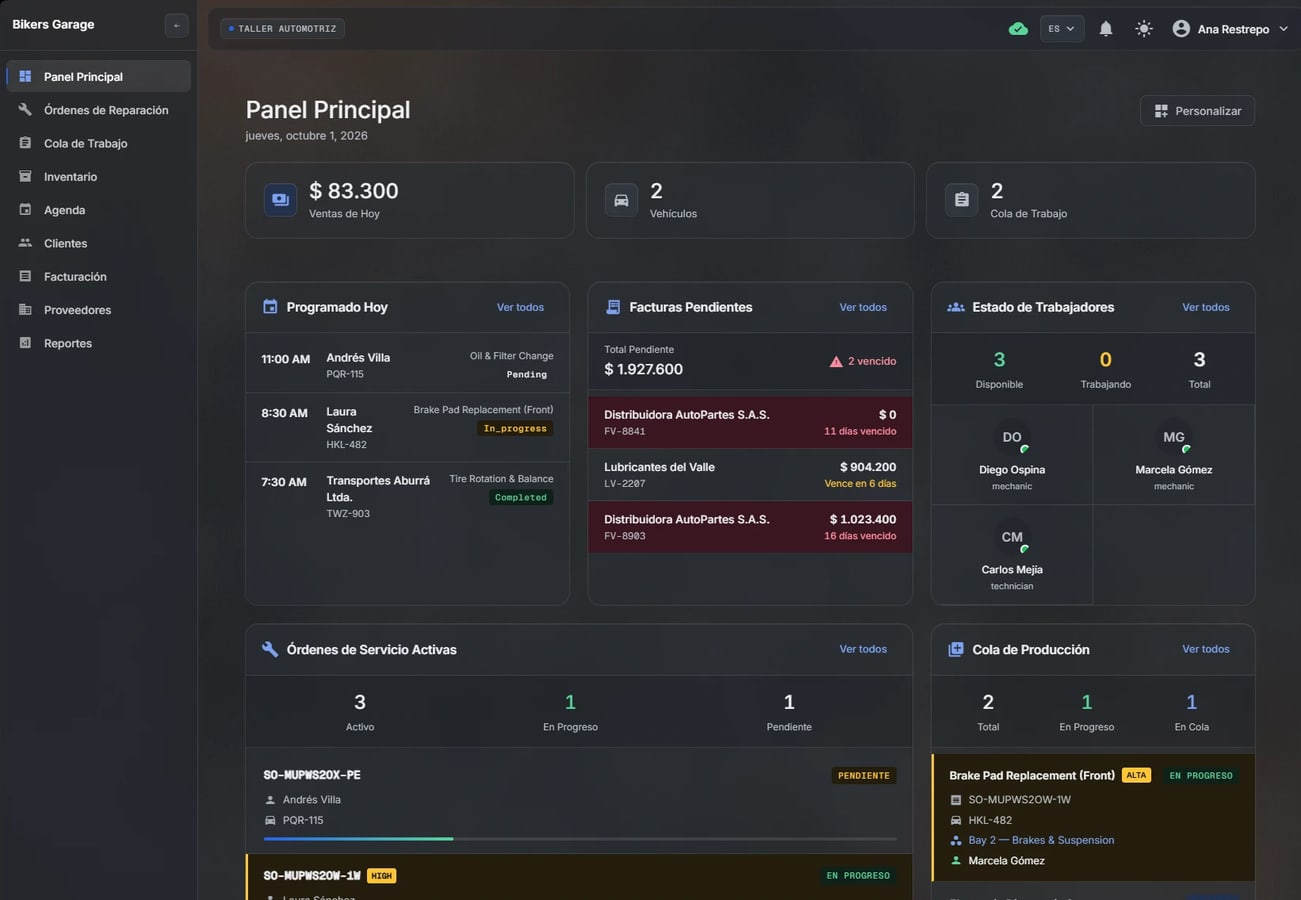Click the ALTA priority tag
1301x900 pixels.
[x=1136, y=775]
